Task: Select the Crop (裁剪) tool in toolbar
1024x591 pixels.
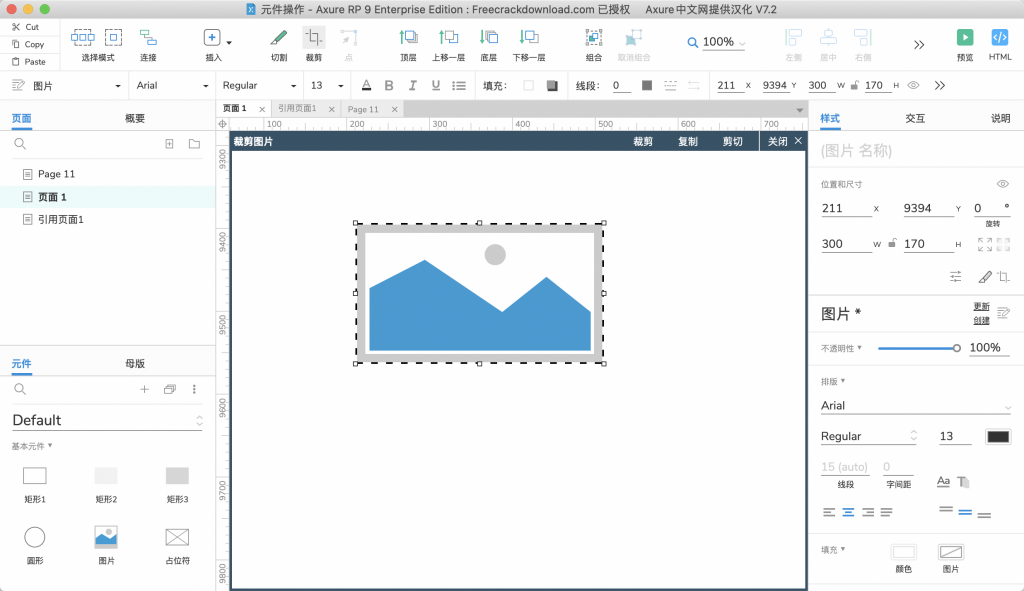Action: 313,38
